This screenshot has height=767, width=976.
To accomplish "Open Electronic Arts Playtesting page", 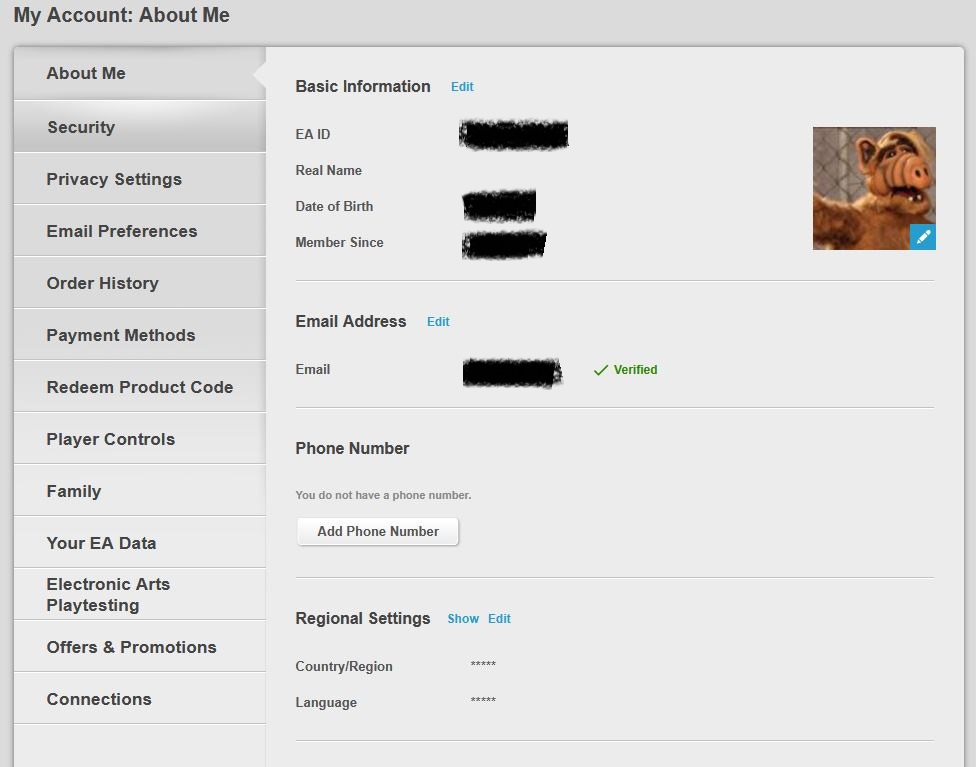I will 140,595.
